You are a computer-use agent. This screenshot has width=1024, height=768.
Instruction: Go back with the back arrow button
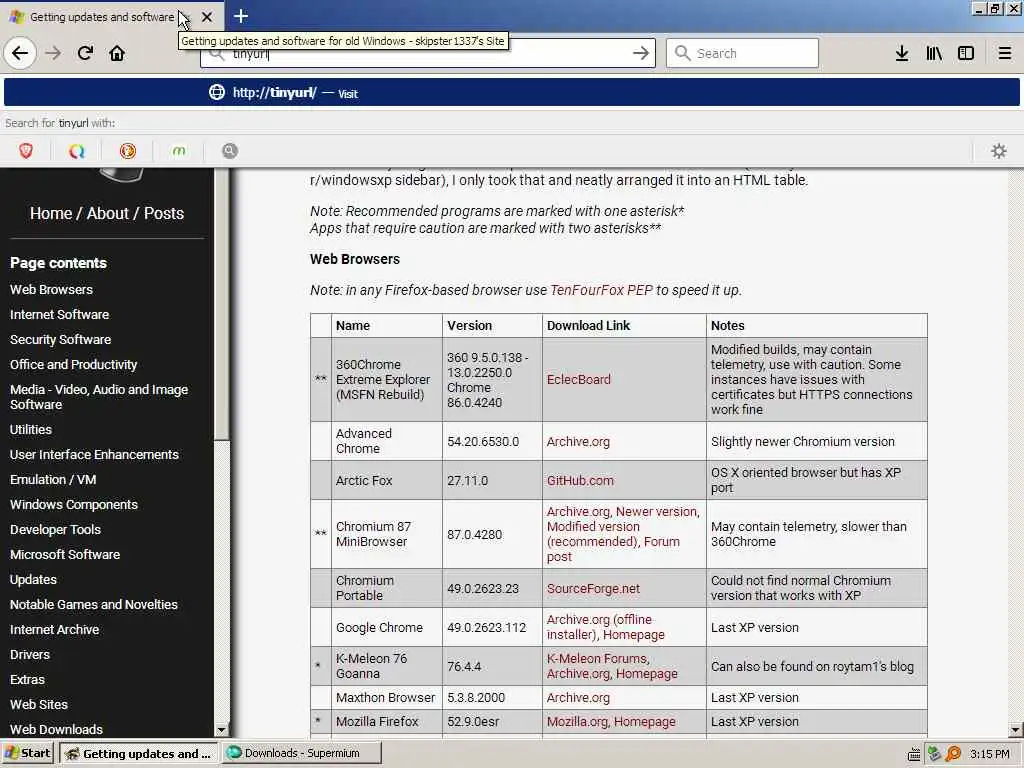(20, 53)
